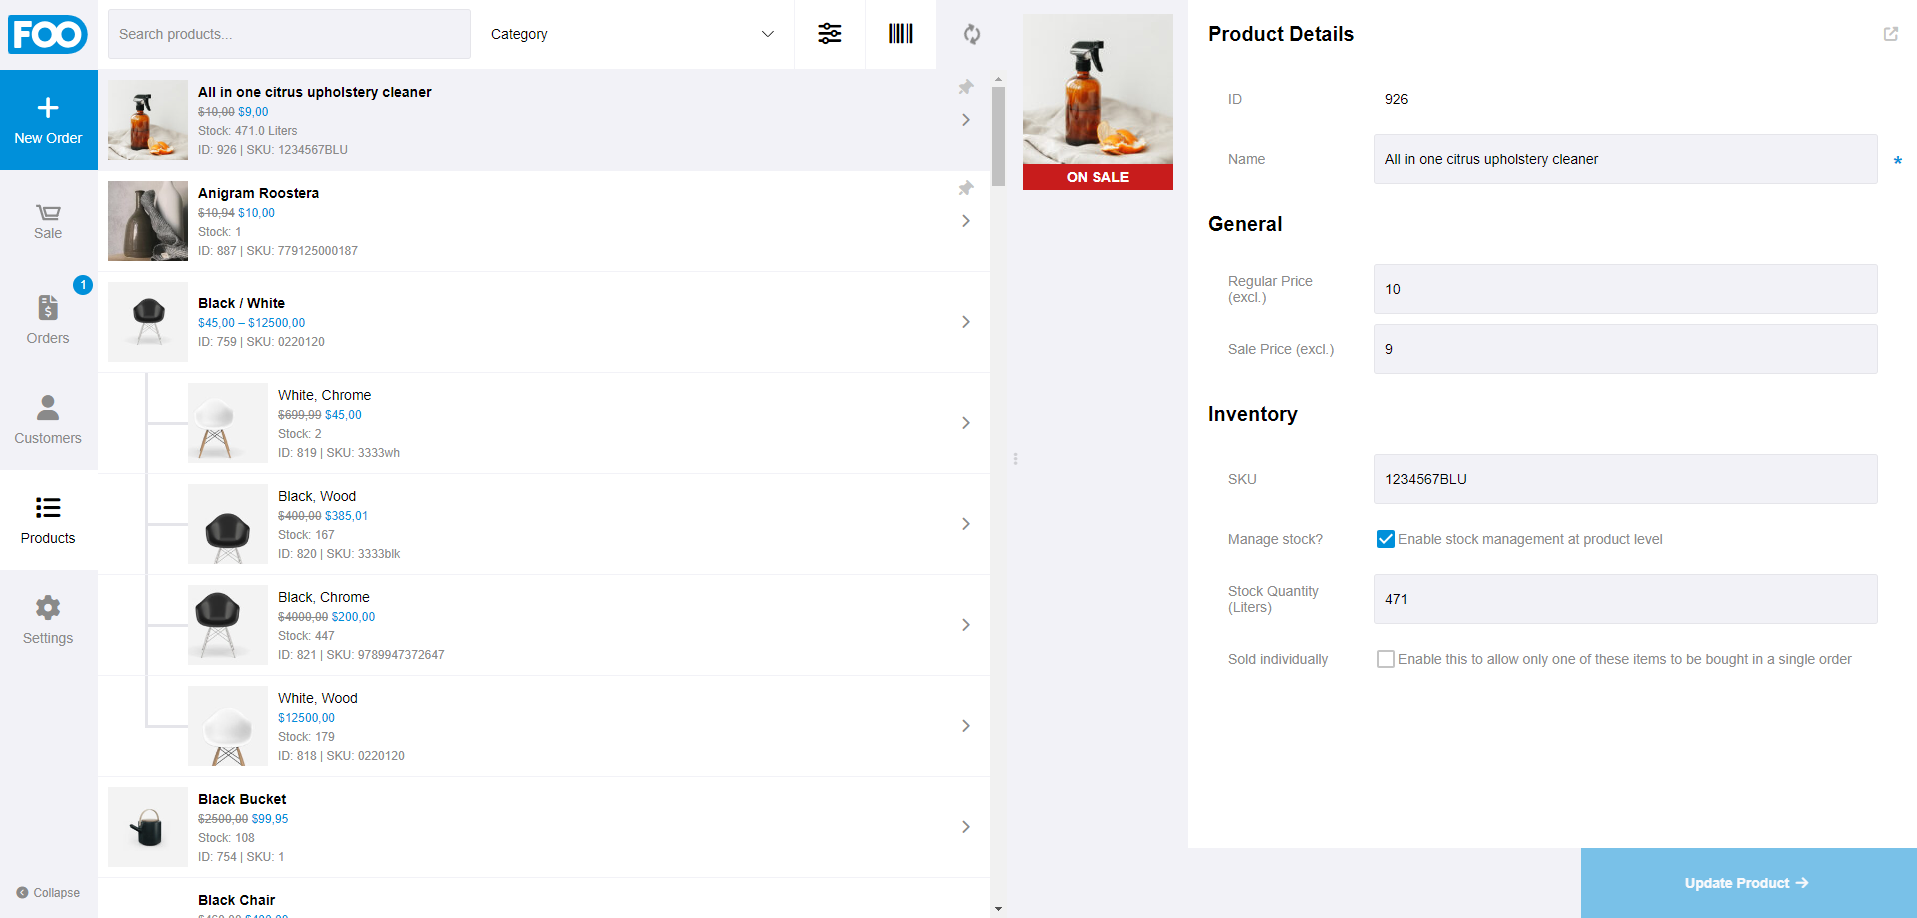Click Black, Wood chair thumbnail
Image resolution: width=1917 pixels, height=918 pixels.
[228, 524]
